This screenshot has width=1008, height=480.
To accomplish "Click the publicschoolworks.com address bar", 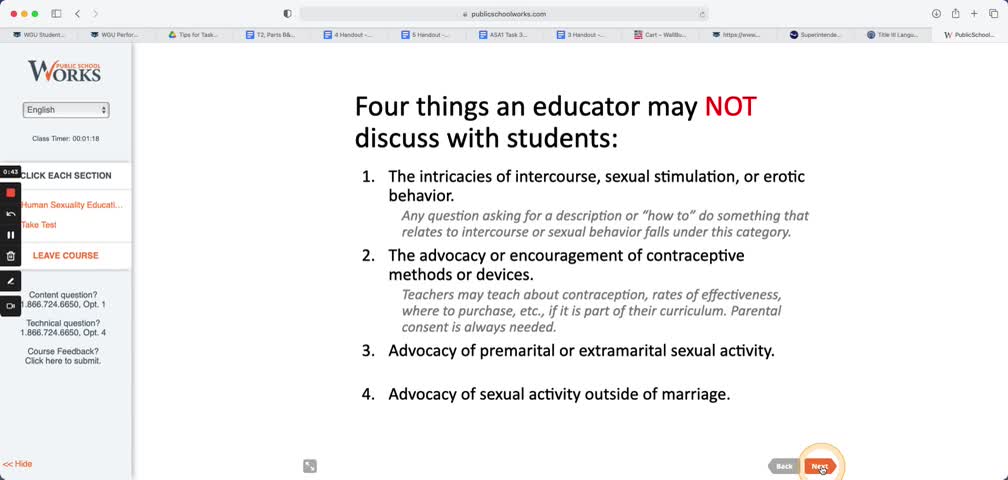I will pos(504,13).
